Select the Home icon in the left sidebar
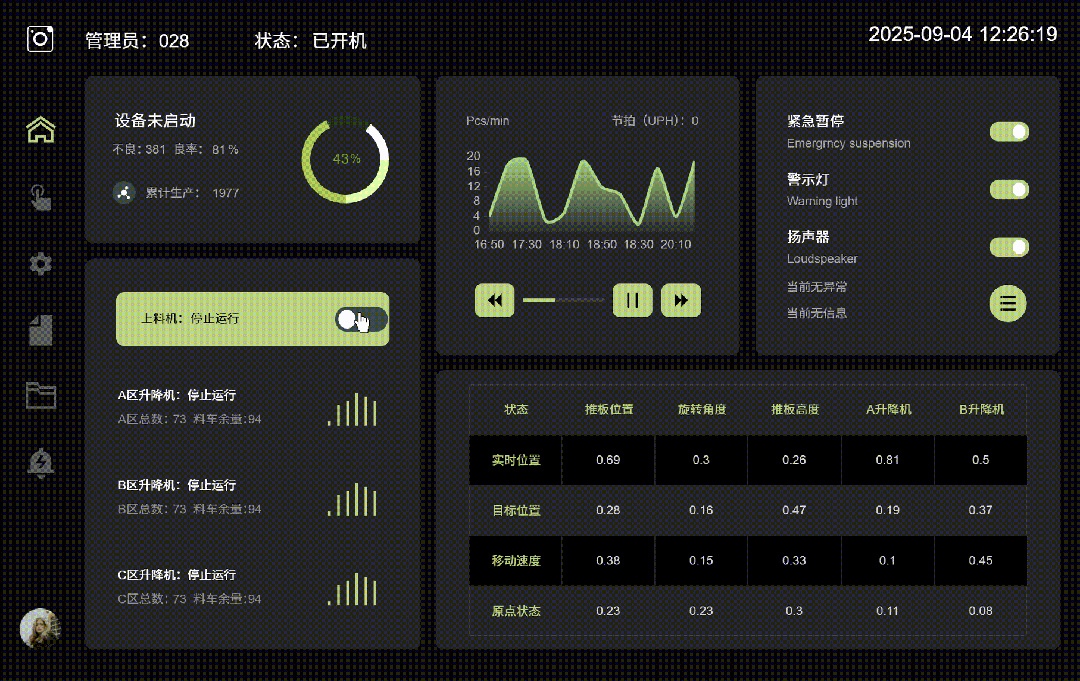The image size is (1080, 681). click(40, 129)
